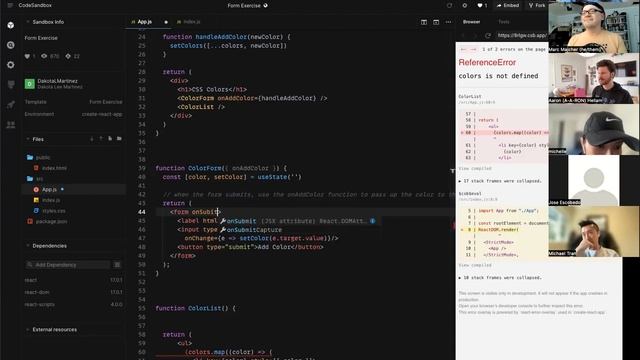This screenshot has height=360, width=640.
Task: Open the Live collaboration sidebar icon
Action: click(x=11, y=124)
